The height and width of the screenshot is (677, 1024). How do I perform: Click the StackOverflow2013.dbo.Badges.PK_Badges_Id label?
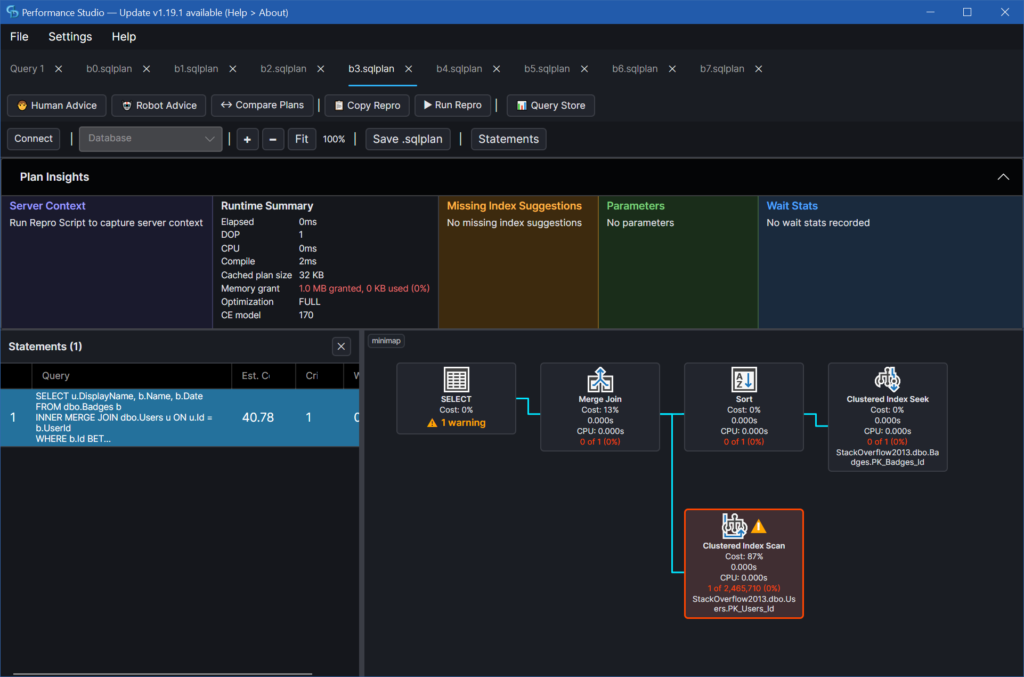coord(888,457)
